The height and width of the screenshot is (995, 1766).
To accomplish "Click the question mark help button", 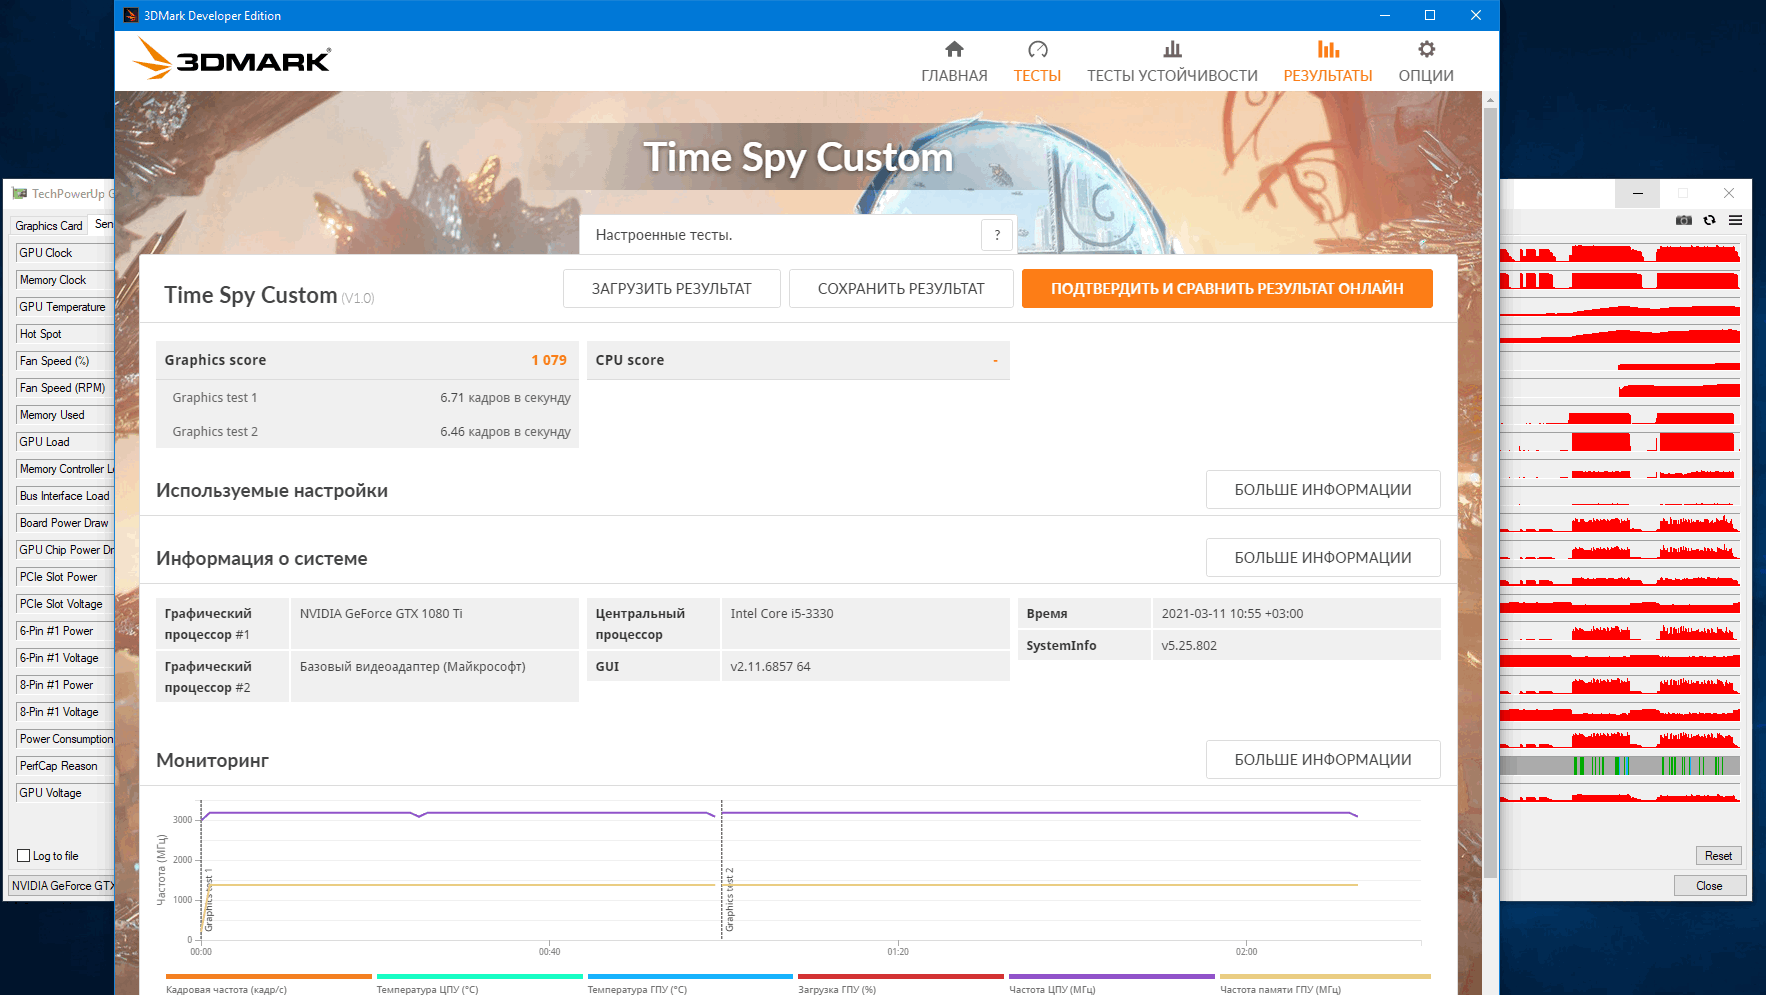I will [x=997, y=235].
